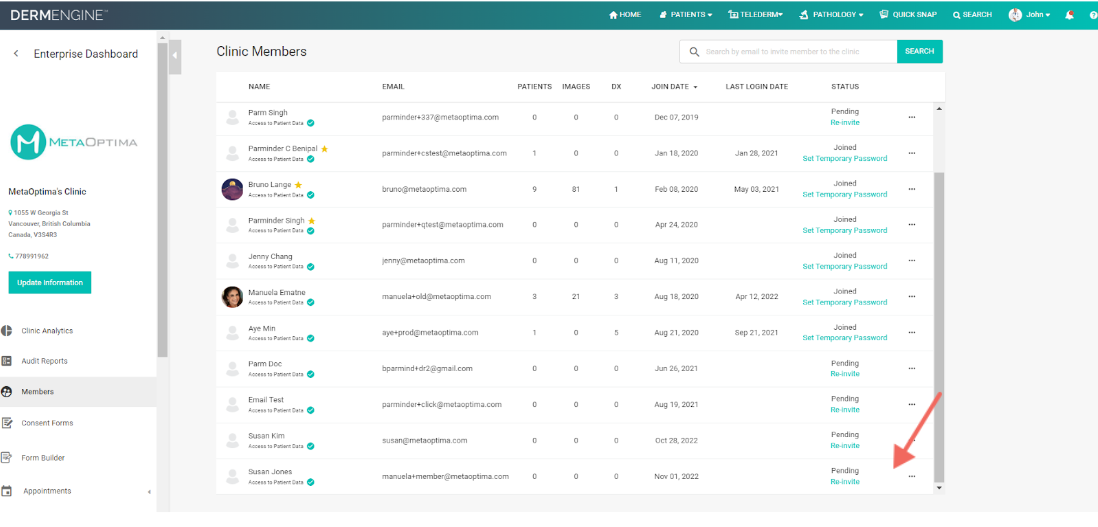The height and width of the screenshot is (527, 1098).
Task: Open more options for Parm Singh
Action: tap(911, 117)
